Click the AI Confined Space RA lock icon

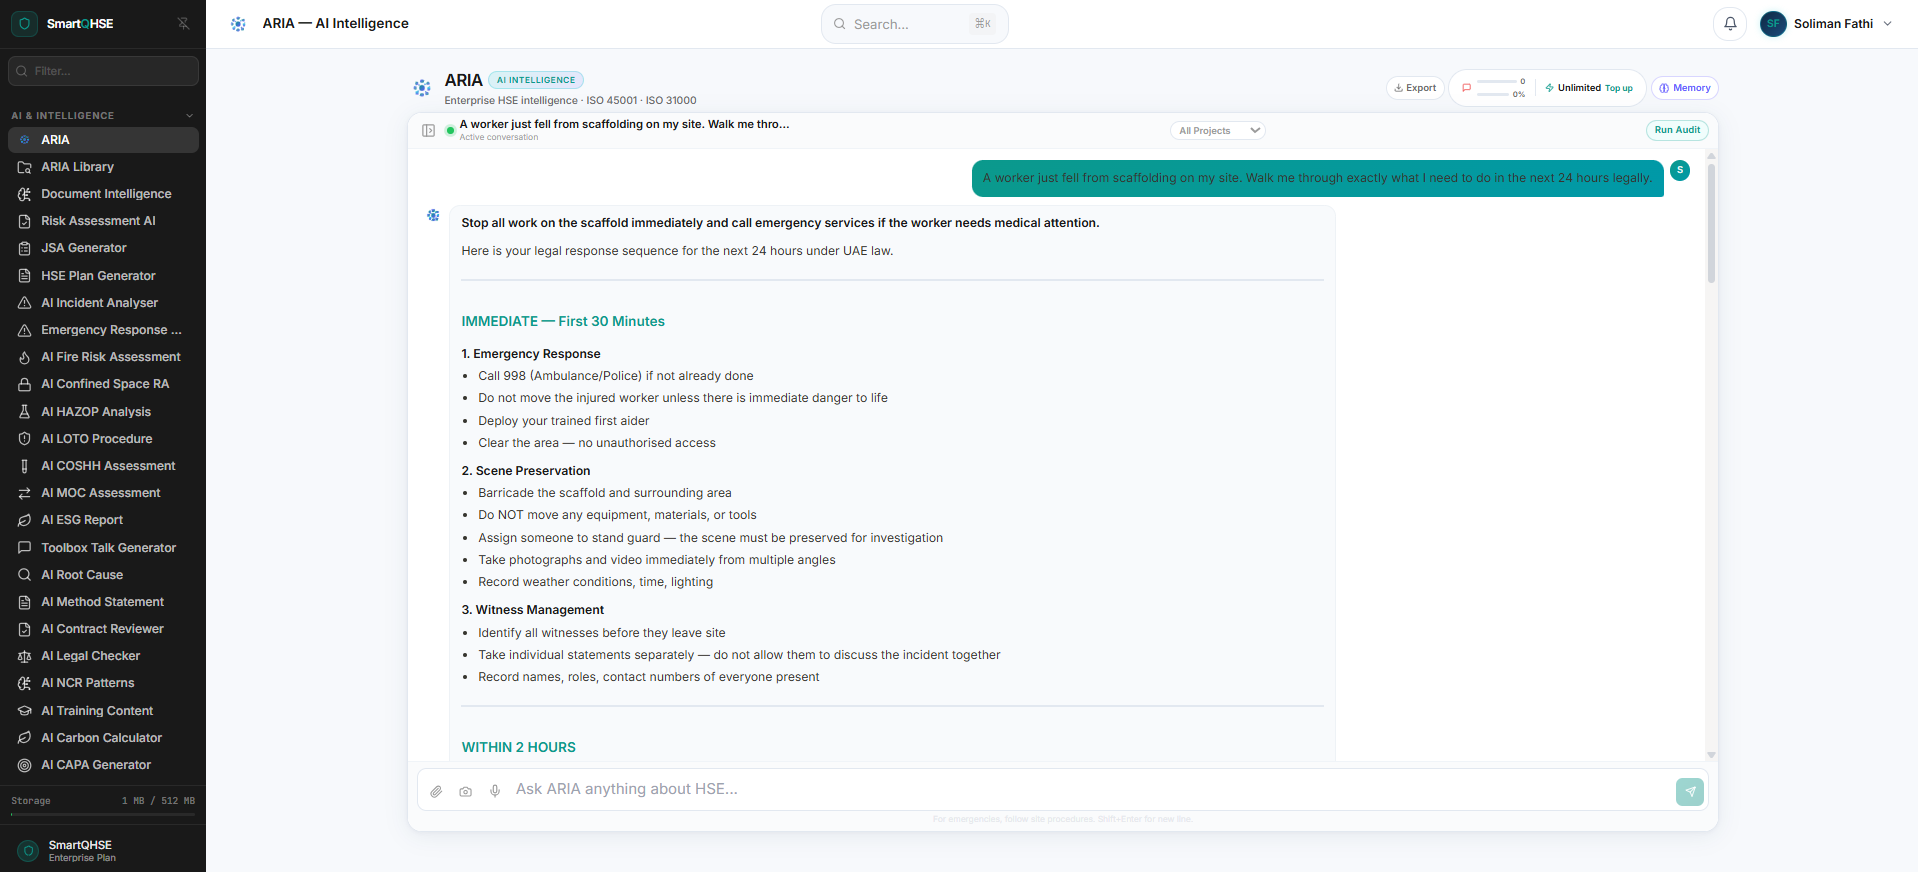coord(24,384)
